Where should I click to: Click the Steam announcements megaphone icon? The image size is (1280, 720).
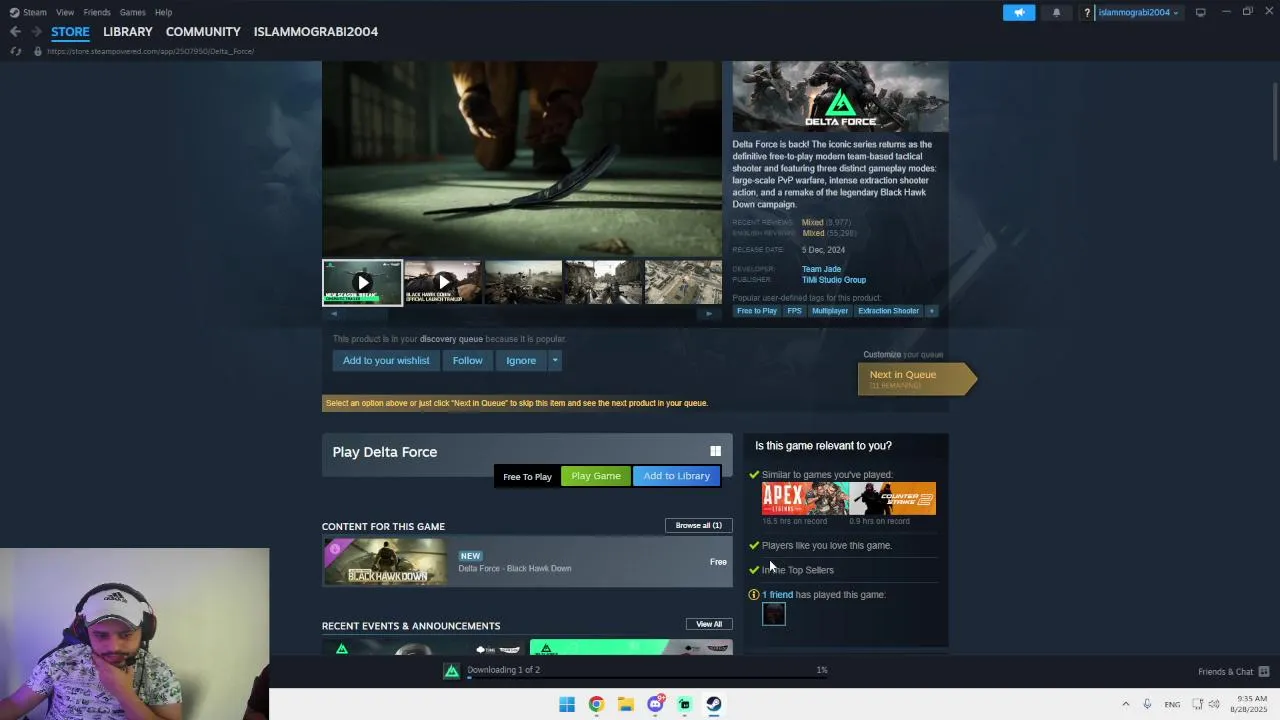(1019, 12)
